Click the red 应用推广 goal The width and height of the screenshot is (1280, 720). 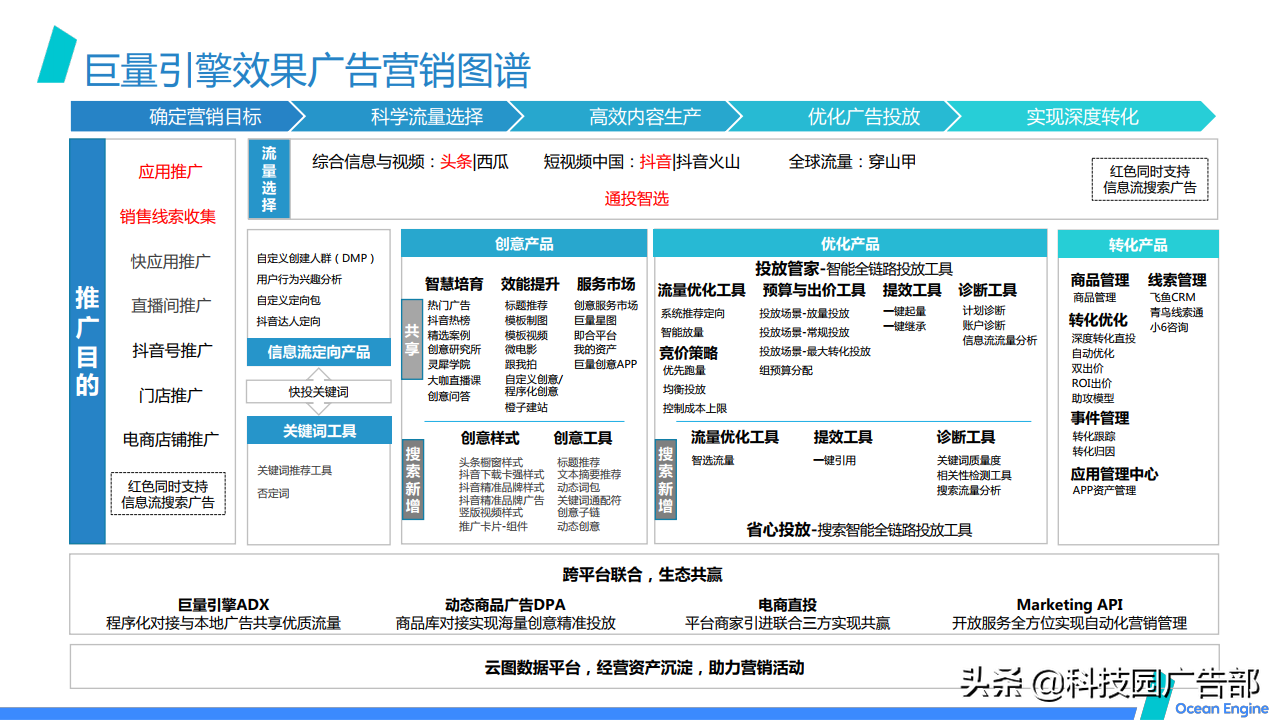(170, 172)
